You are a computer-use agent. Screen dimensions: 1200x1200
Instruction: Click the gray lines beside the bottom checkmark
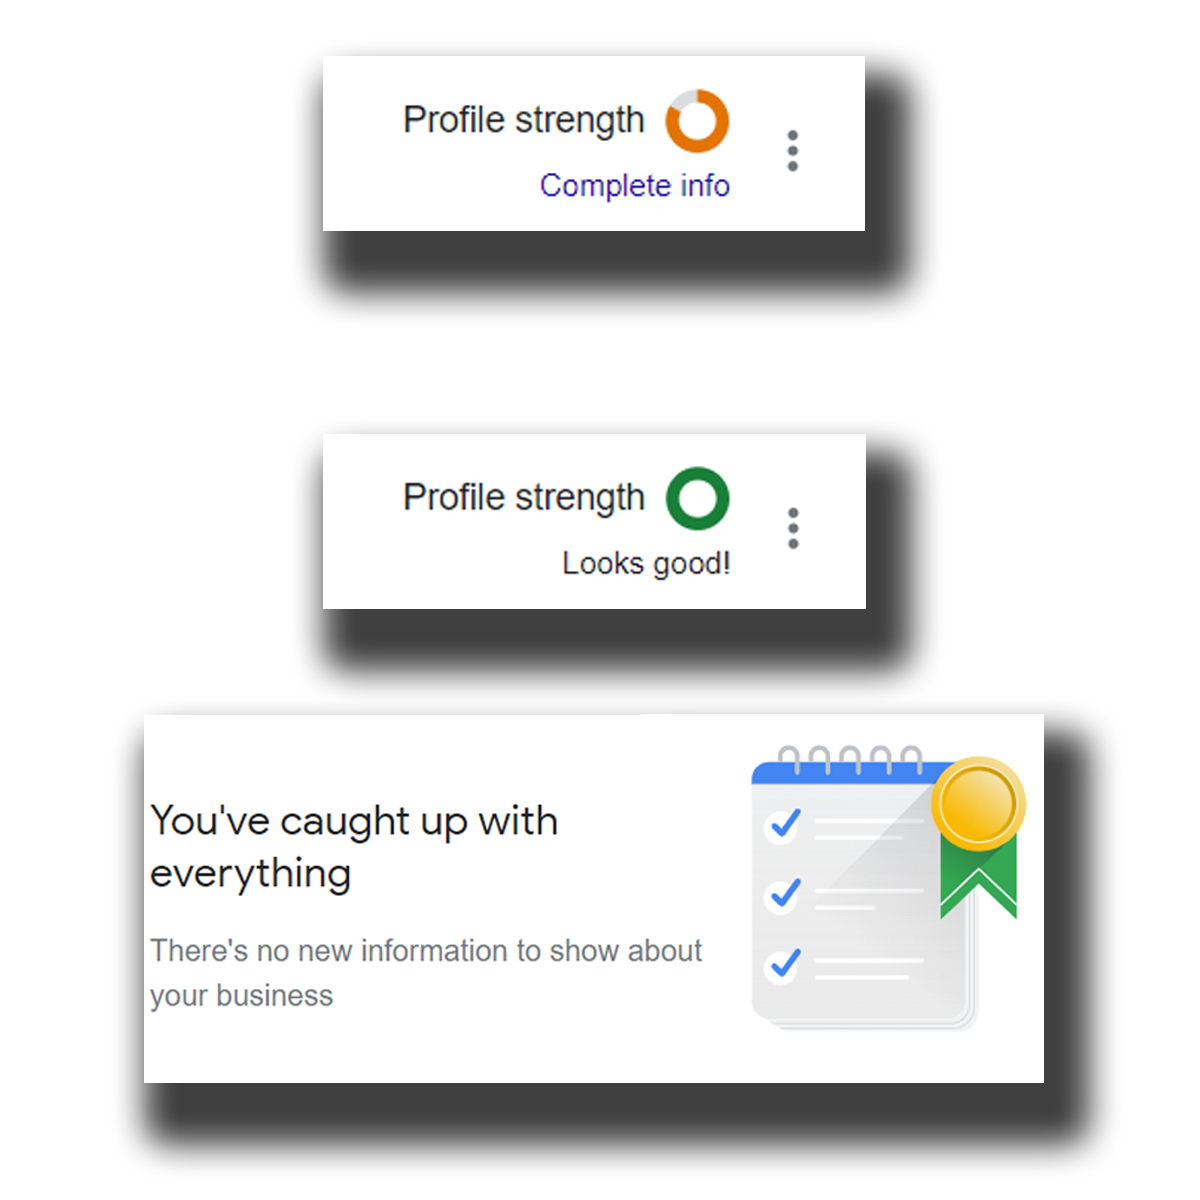pyautogui.click(x=868, y=968)
